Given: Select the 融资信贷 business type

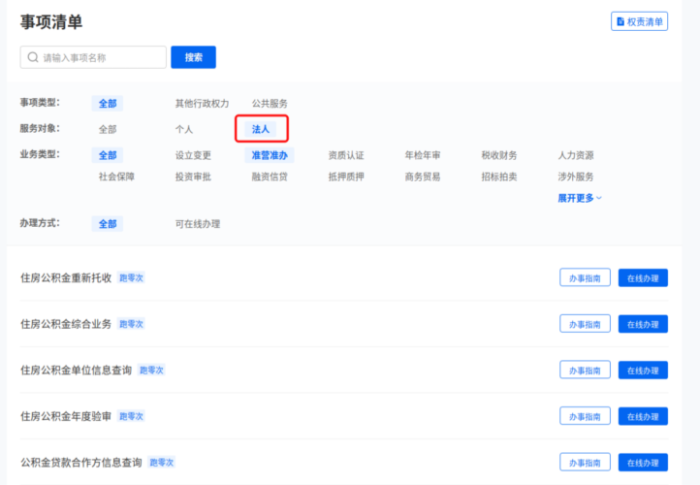Looking at the screenshot, I should pos(270,177).
